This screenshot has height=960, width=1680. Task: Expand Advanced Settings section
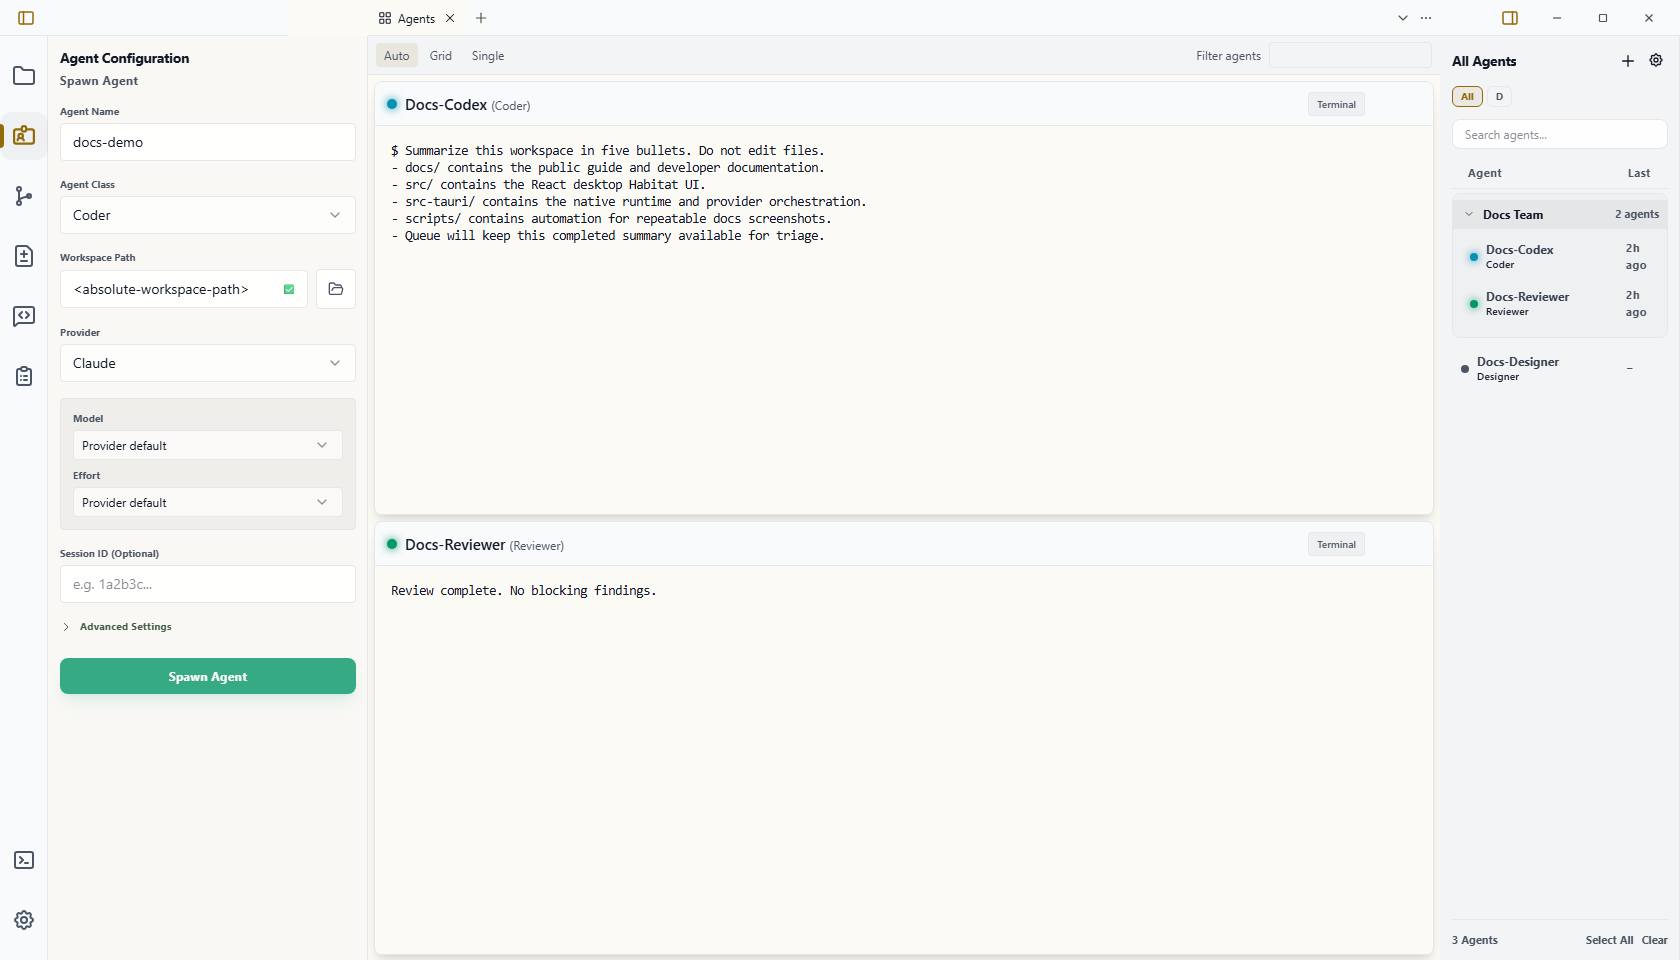coord(116,627)
